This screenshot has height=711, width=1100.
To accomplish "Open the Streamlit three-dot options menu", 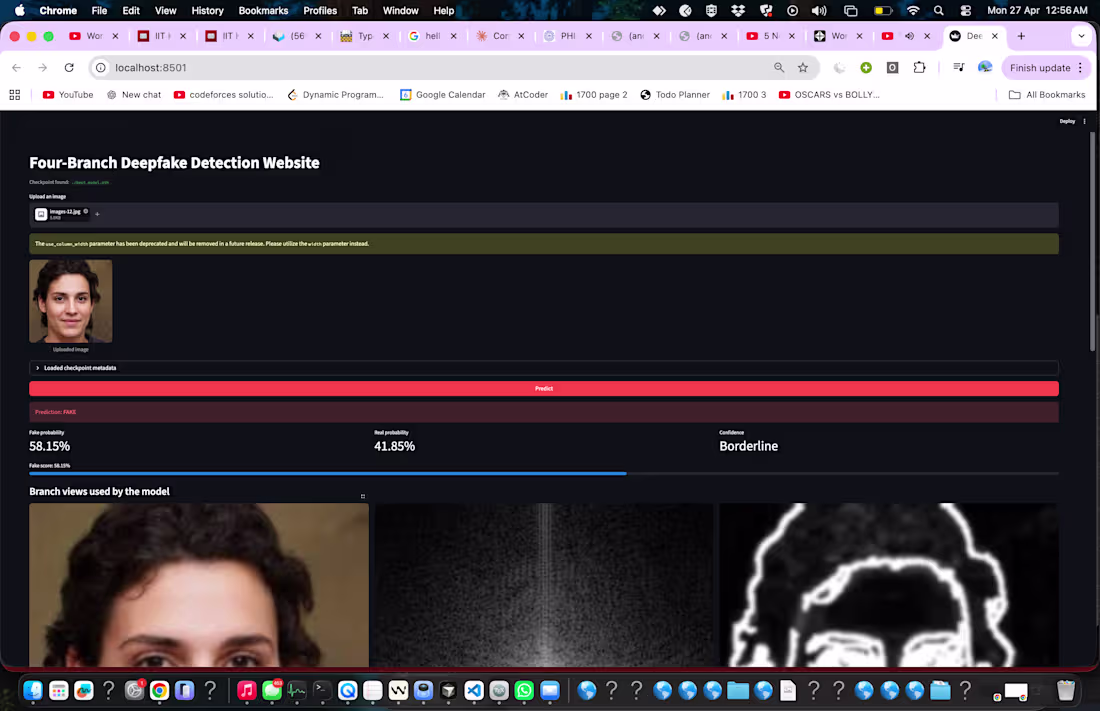I will 1084,121.
